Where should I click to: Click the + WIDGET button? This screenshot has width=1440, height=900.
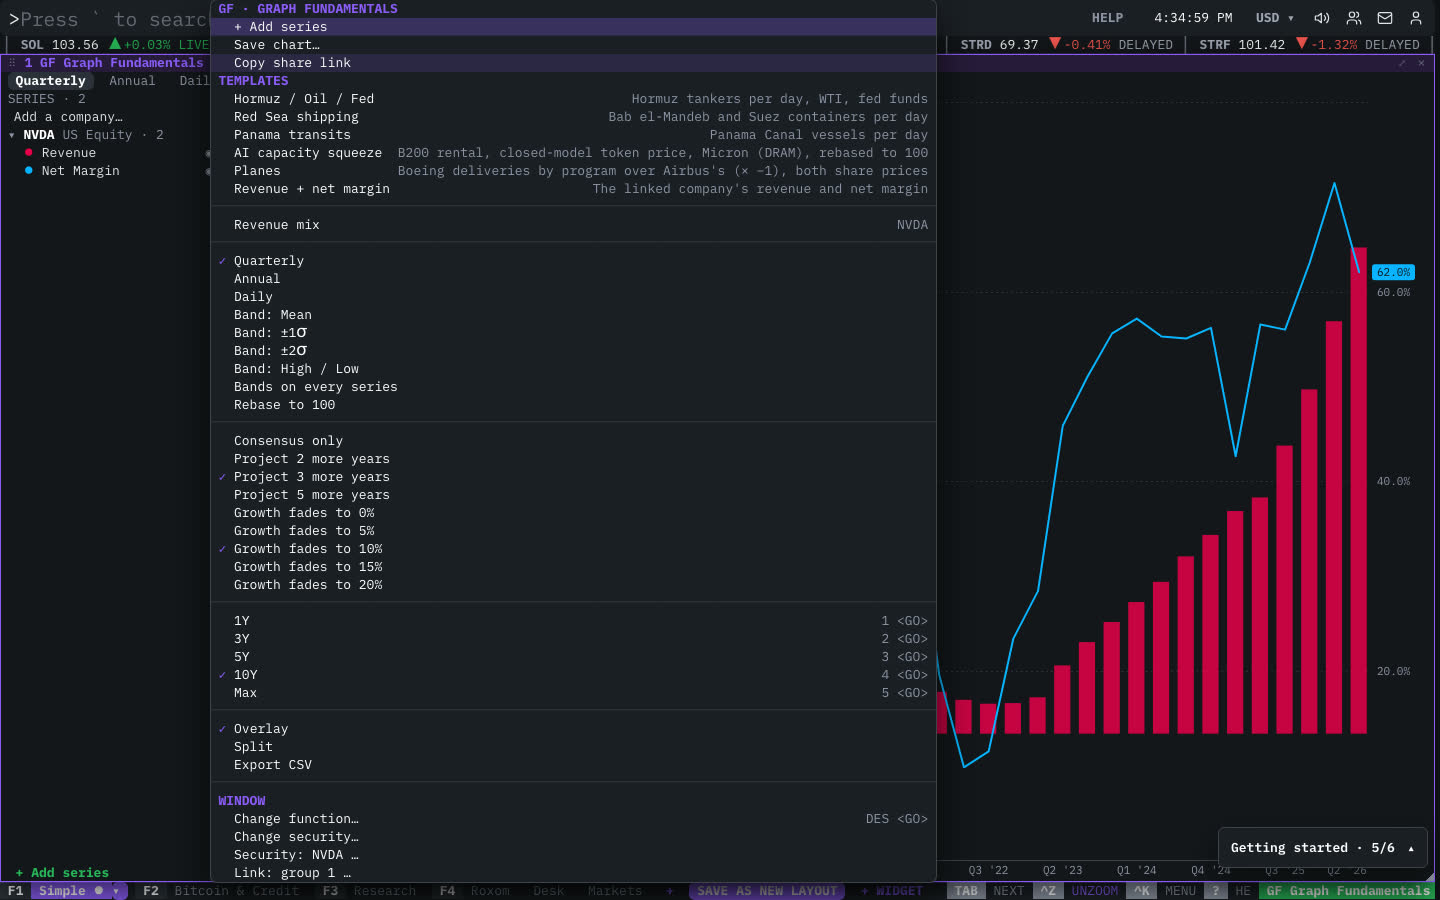(891, 891)
